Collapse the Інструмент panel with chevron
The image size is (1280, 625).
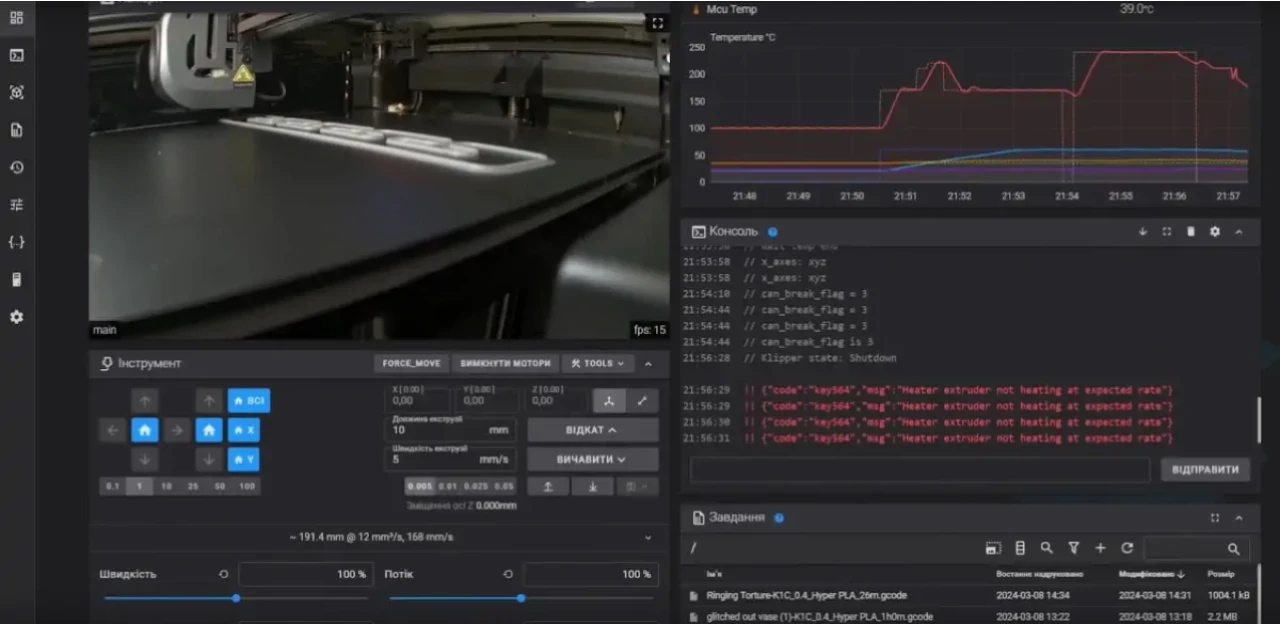coord(648,364)
